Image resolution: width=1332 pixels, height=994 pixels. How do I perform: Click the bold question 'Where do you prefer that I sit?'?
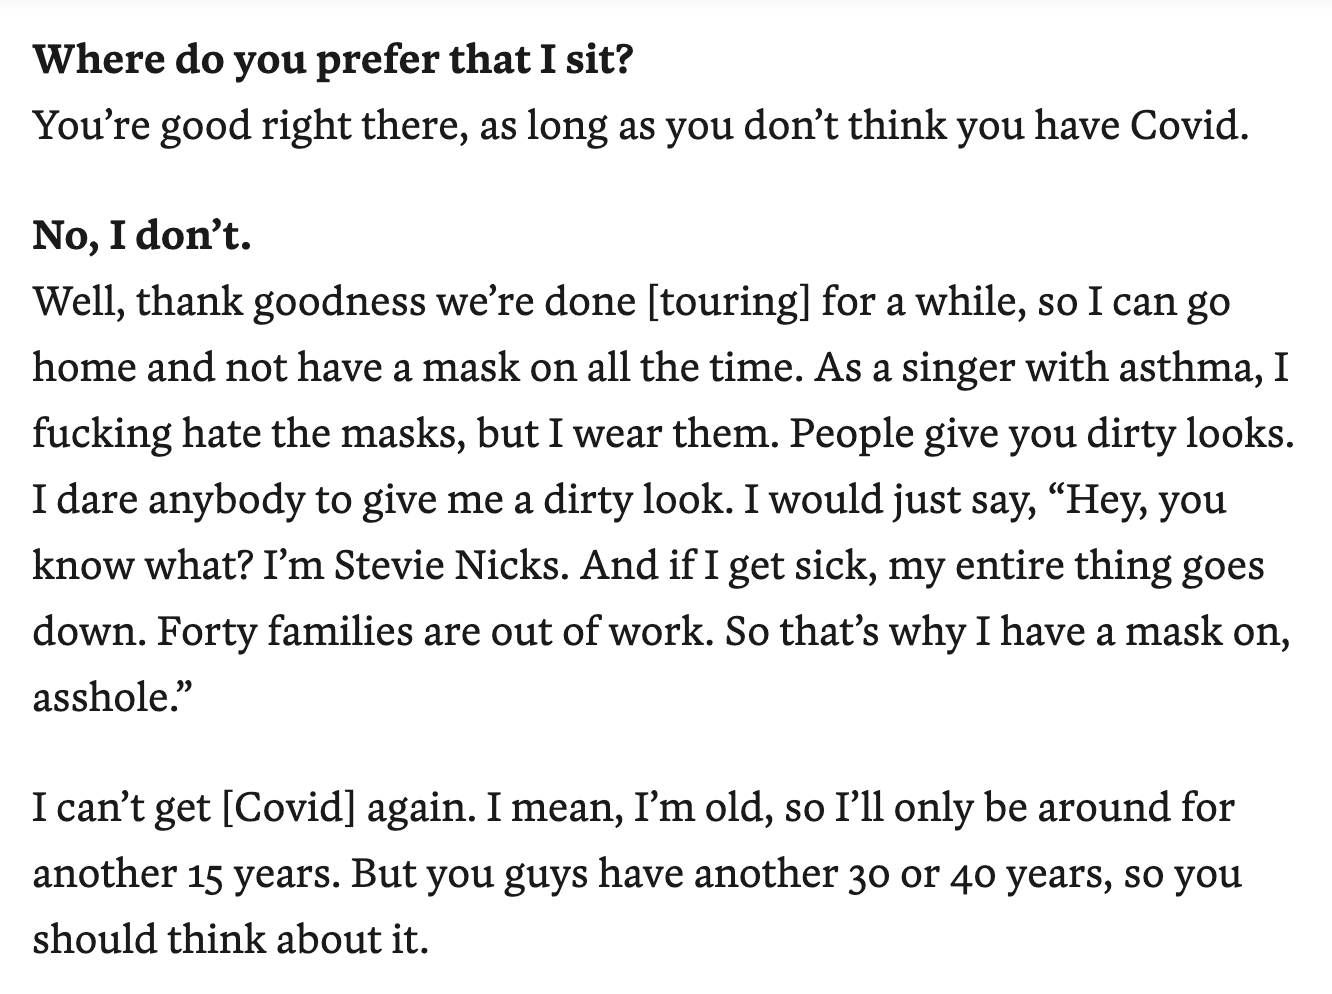333,62
